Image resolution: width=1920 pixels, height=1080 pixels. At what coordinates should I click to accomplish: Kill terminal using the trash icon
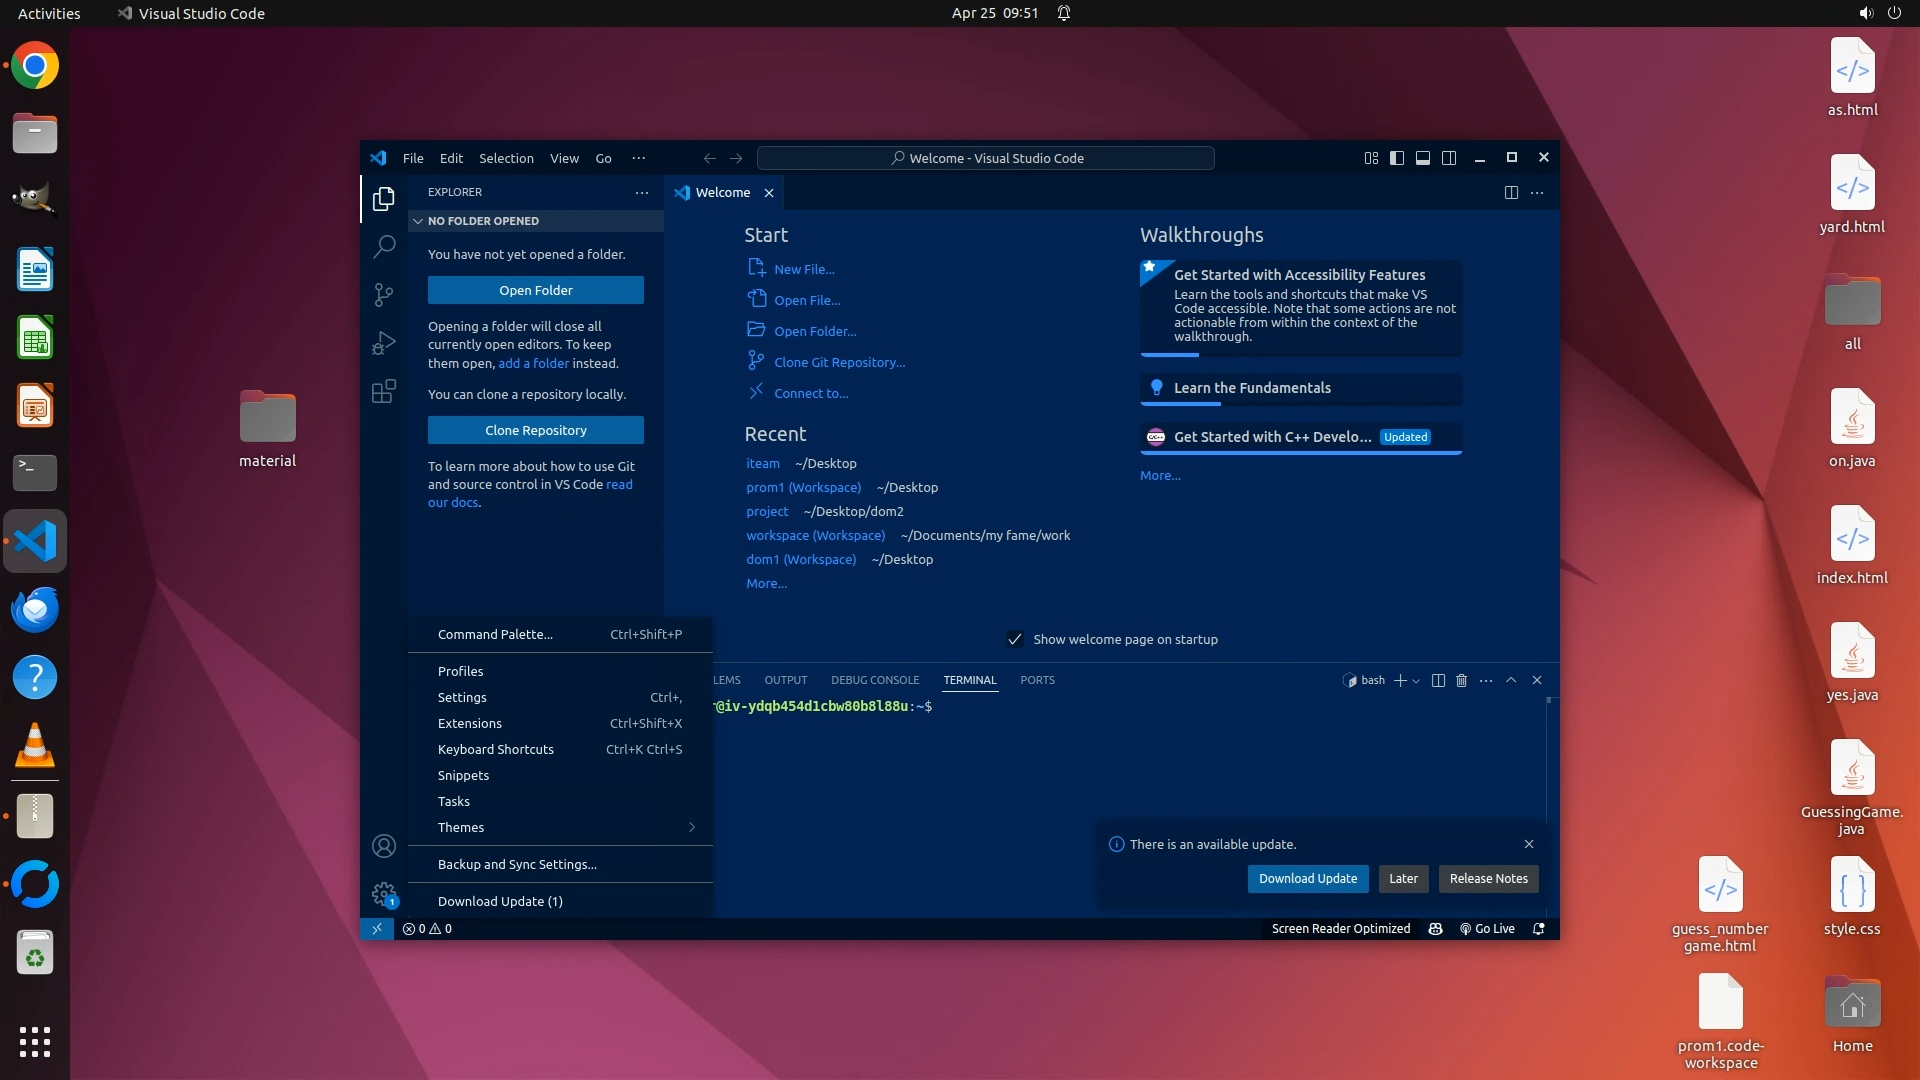pos(1461,680)
